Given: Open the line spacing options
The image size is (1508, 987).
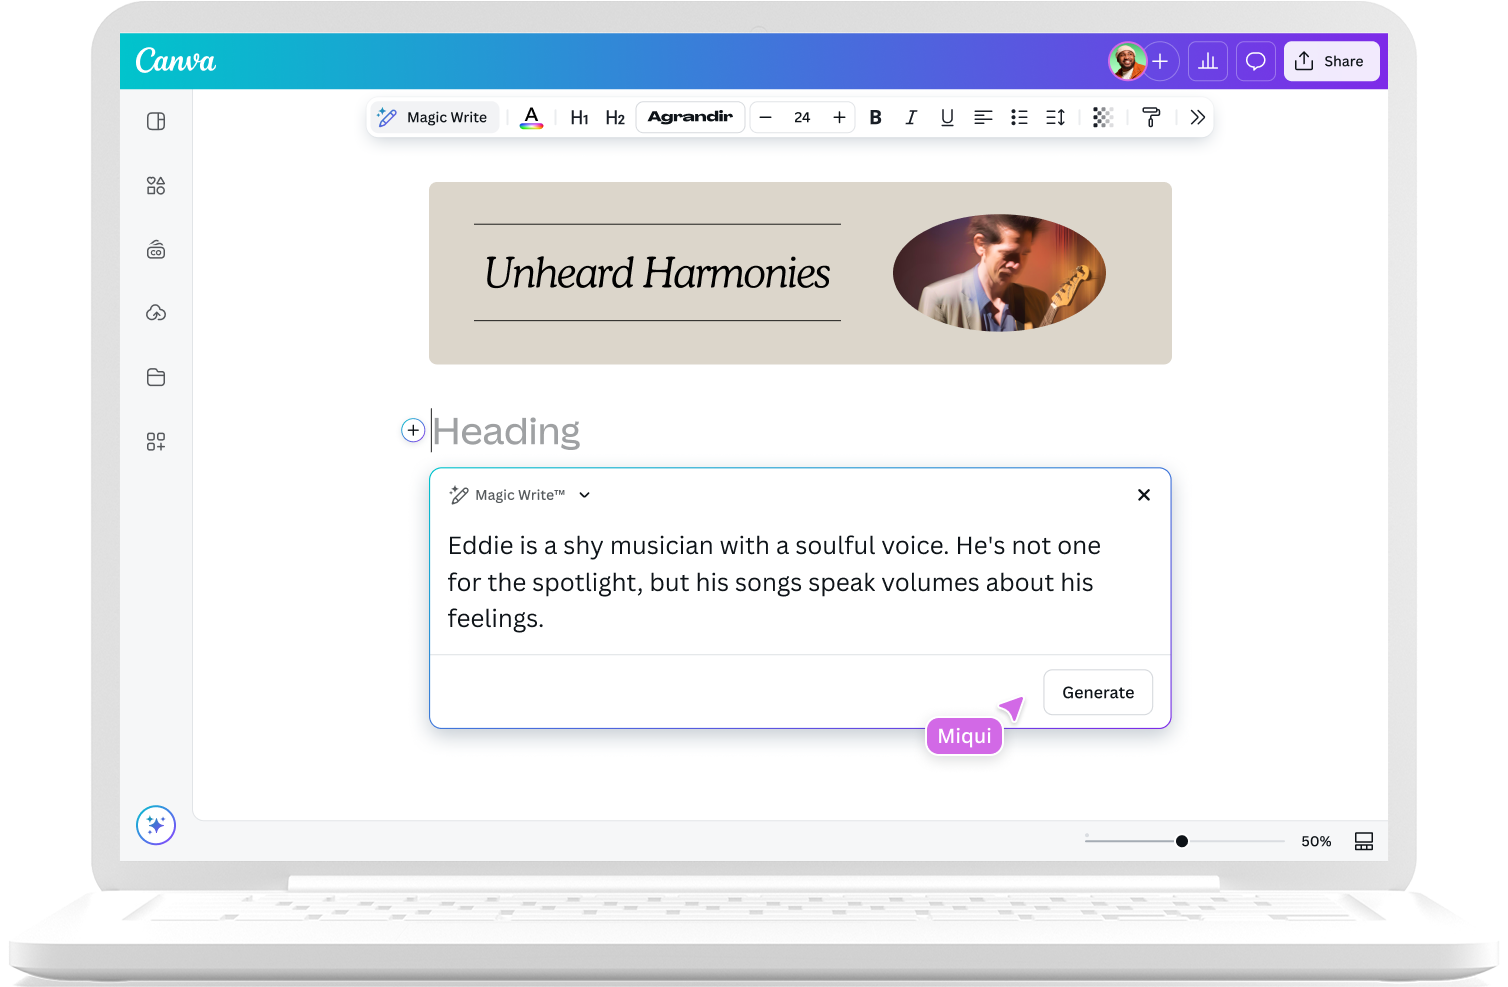Looking at the screenshot, I should (x=1055, y=118).
